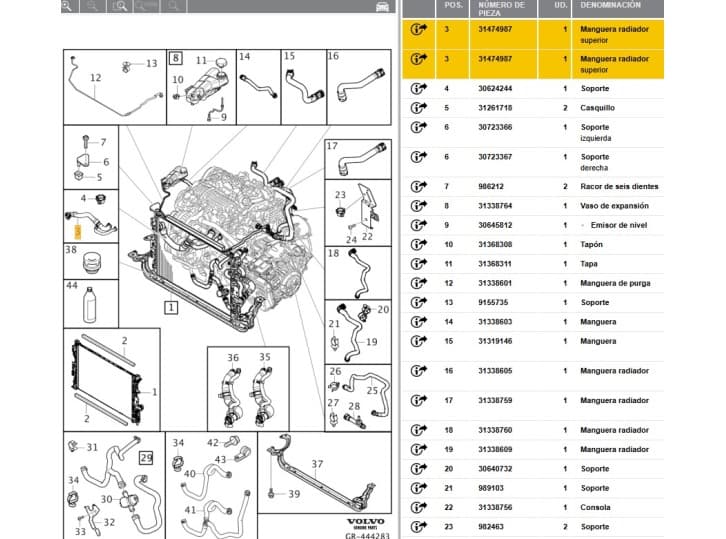Open info icon for Emisor de nivel

point(419,225)
